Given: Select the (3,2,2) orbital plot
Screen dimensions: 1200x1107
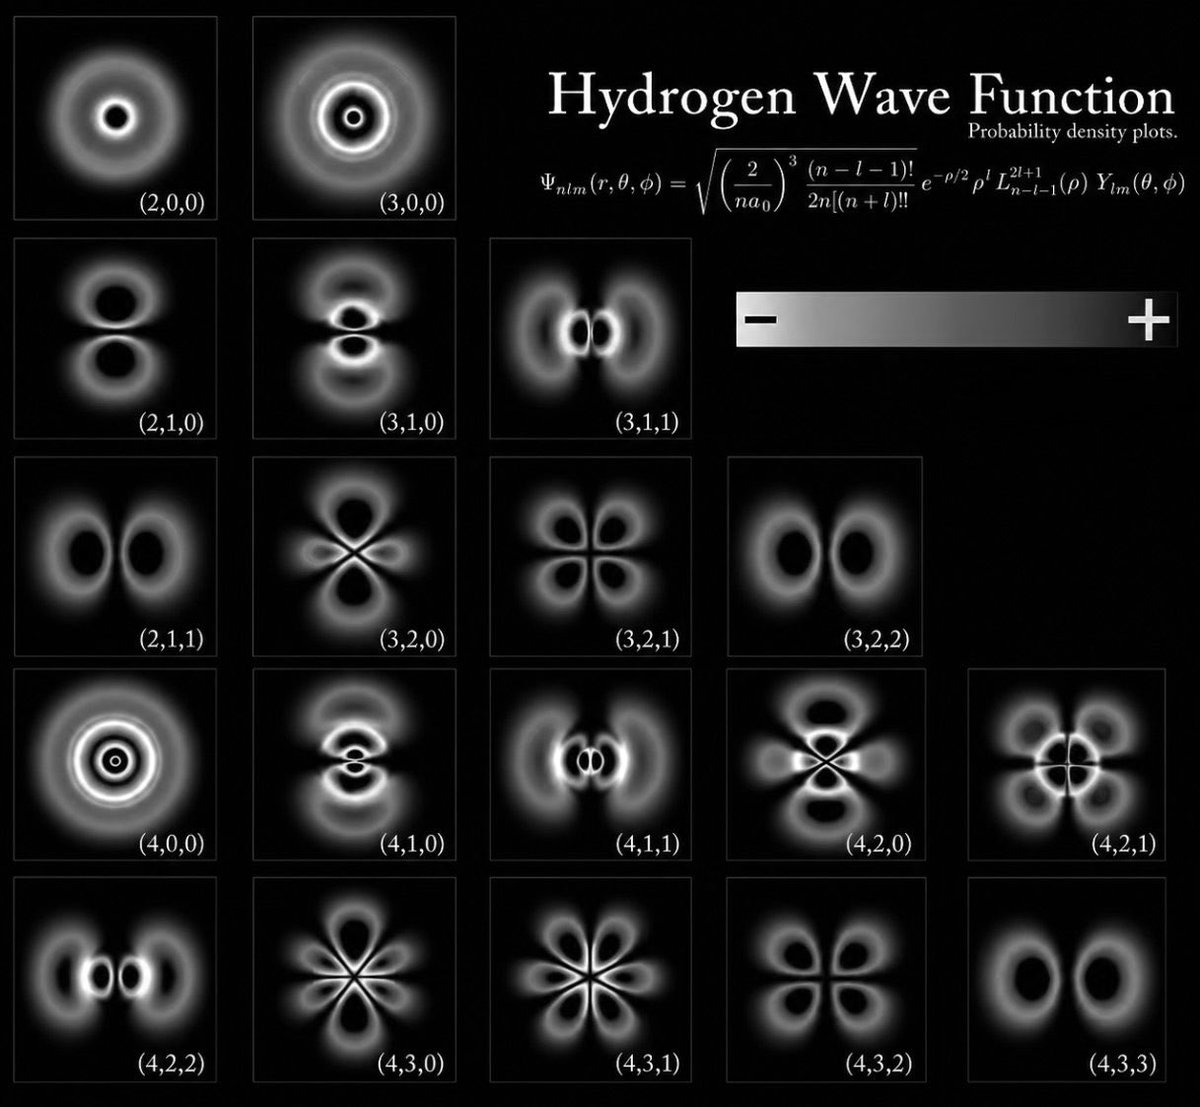Looking at the screenshot, I should tap(825, 556).
